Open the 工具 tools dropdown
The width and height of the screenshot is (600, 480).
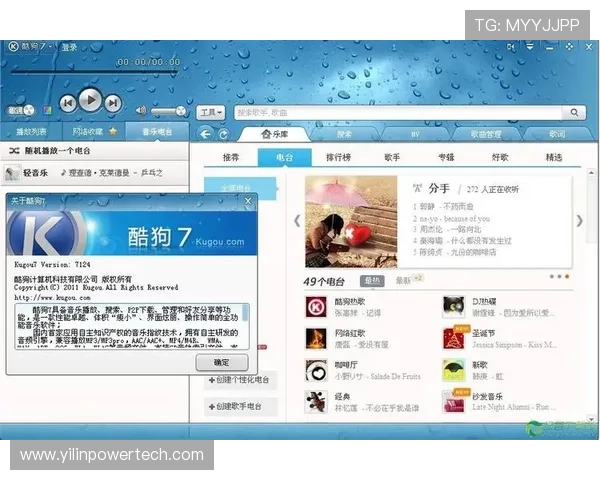click(x=211, y=113)
